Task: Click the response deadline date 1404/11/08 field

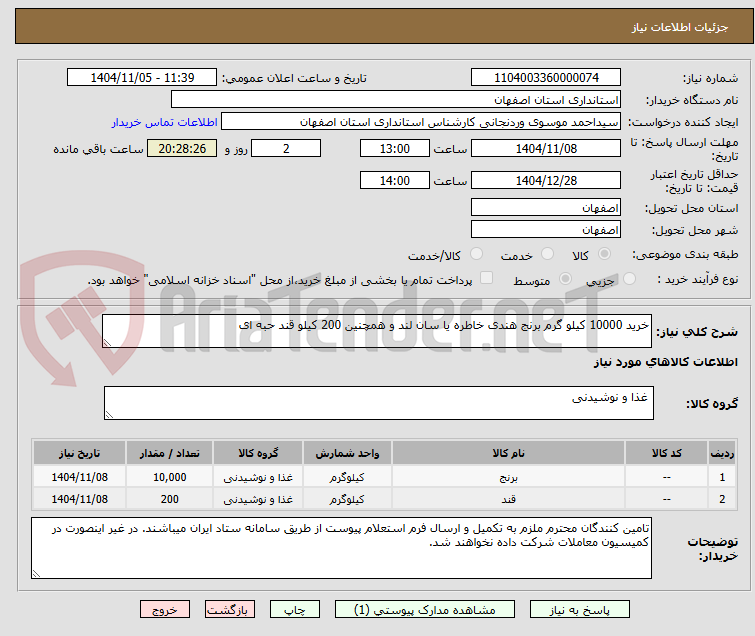Action: click(546, 148)
